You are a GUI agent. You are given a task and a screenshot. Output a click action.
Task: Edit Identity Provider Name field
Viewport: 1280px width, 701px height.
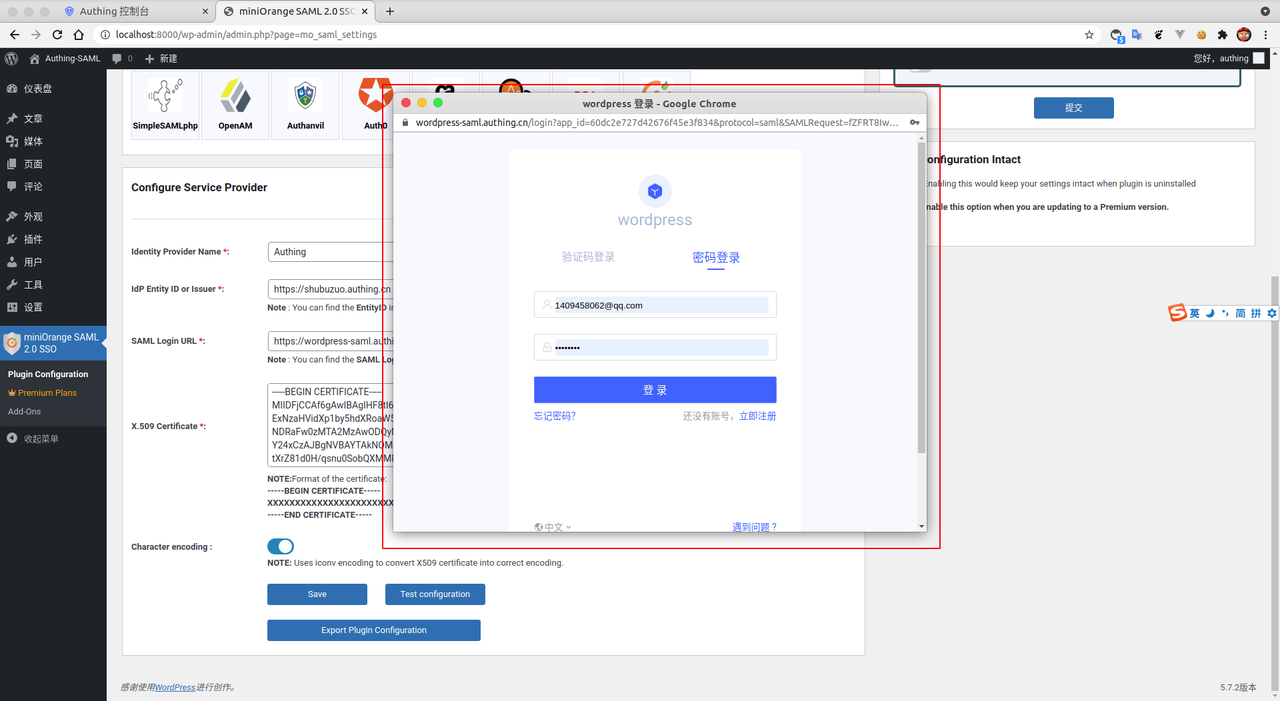[x=330, y=252]
